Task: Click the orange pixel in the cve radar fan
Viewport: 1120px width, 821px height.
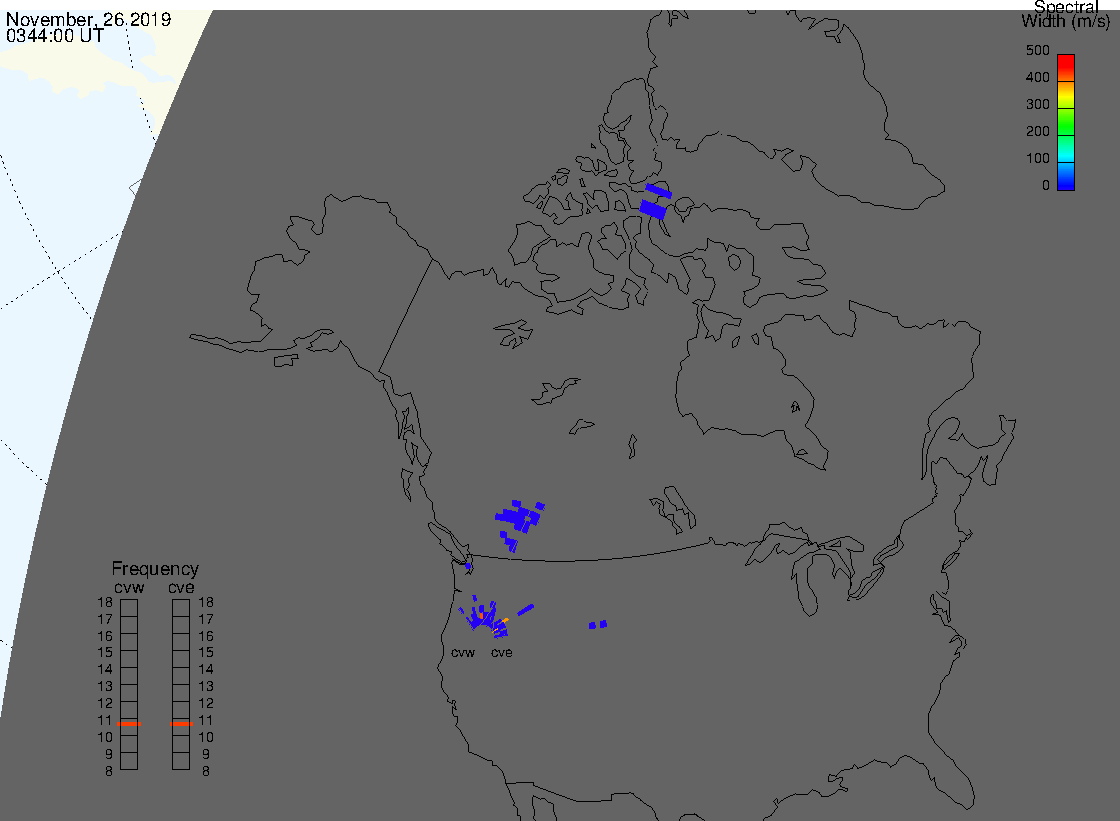Action: click(x=505, y=620)
